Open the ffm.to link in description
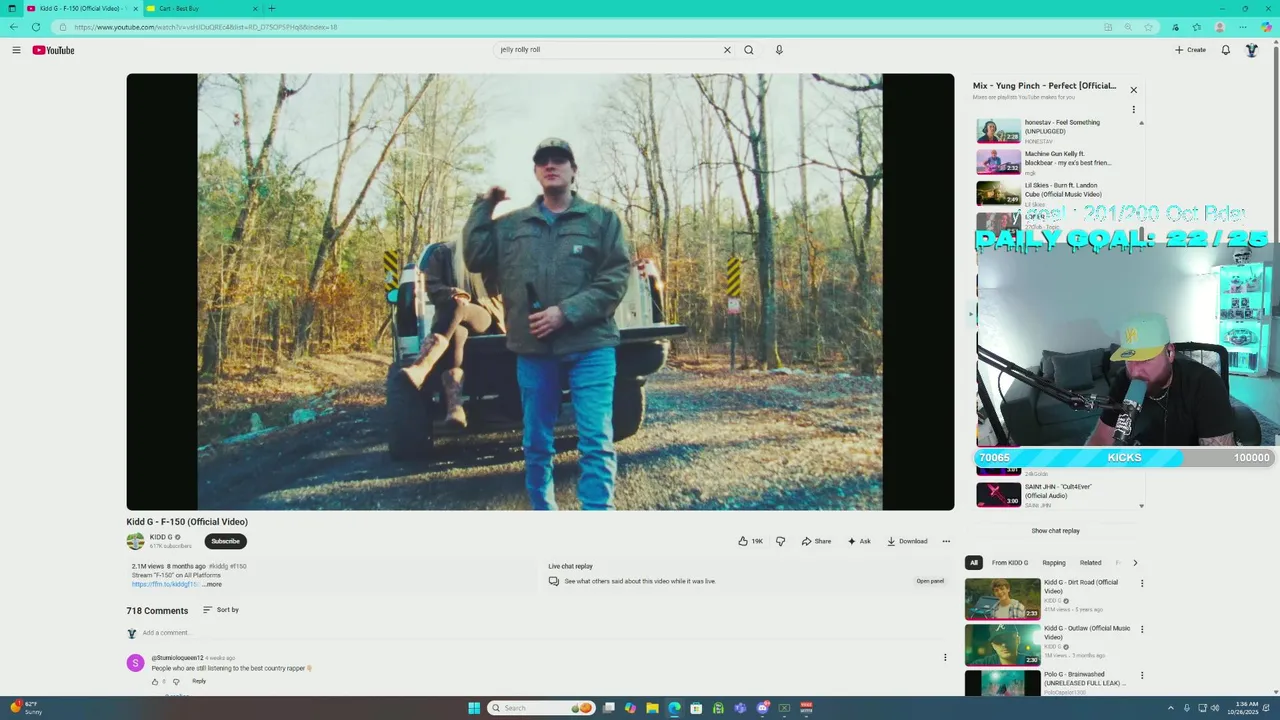 [165, 584]
